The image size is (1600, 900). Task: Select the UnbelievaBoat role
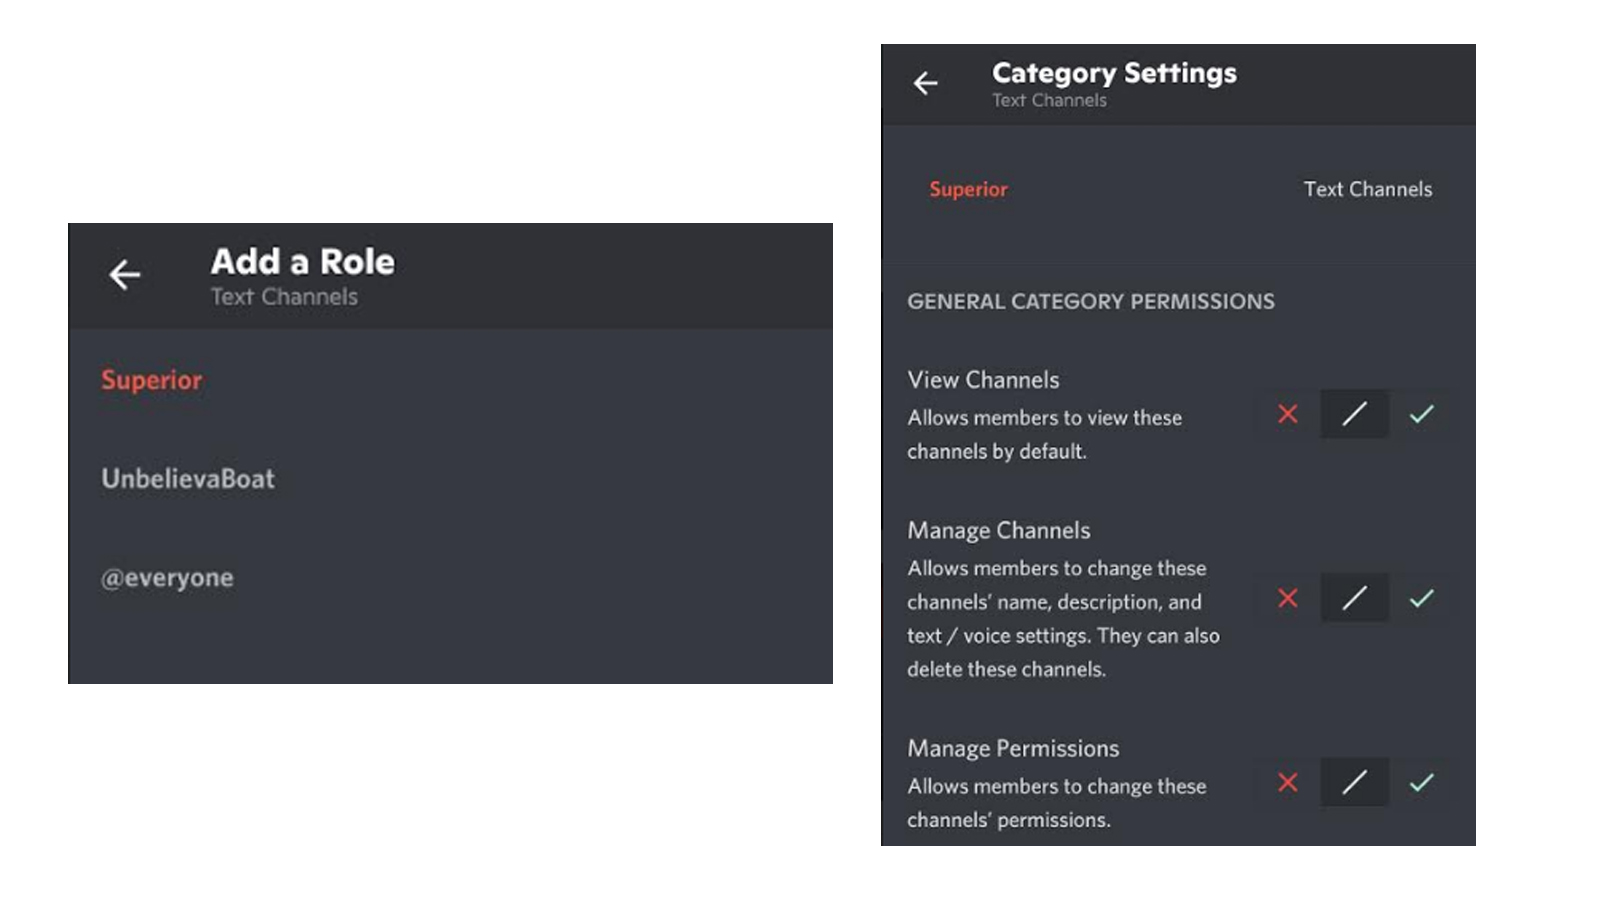coord(188,478)
